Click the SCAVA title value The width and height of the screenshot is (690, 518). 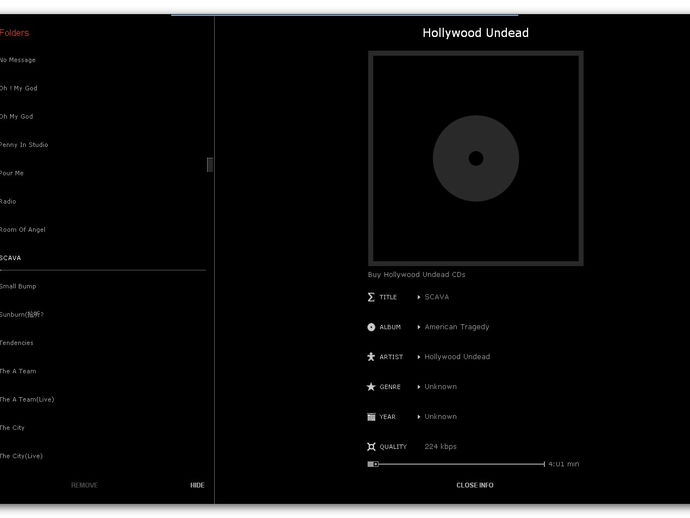[437, 297]
